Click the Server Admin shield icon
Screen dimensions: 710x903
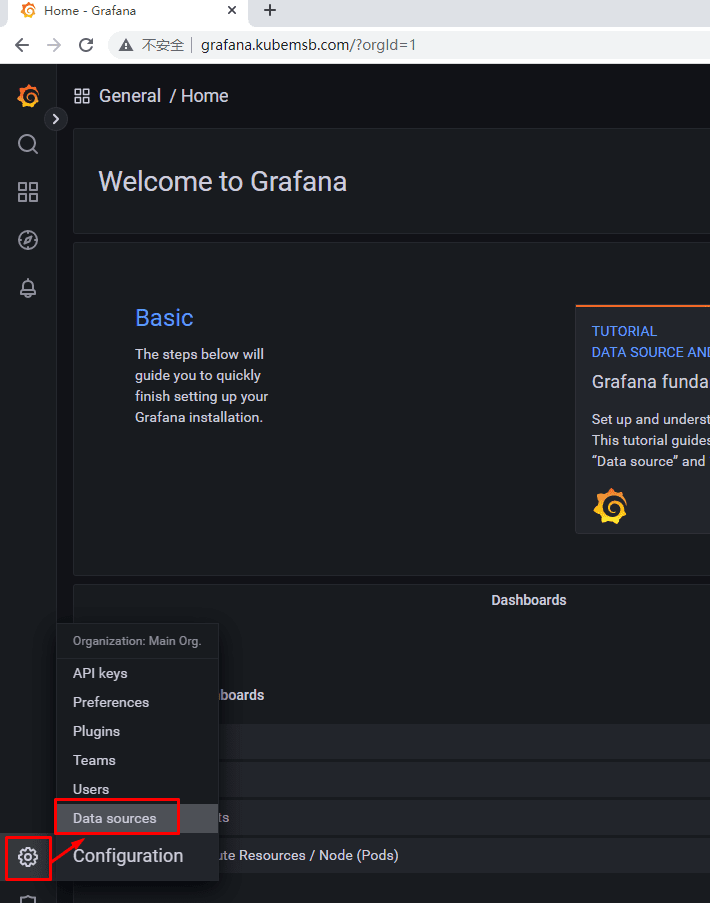point(28,898)
